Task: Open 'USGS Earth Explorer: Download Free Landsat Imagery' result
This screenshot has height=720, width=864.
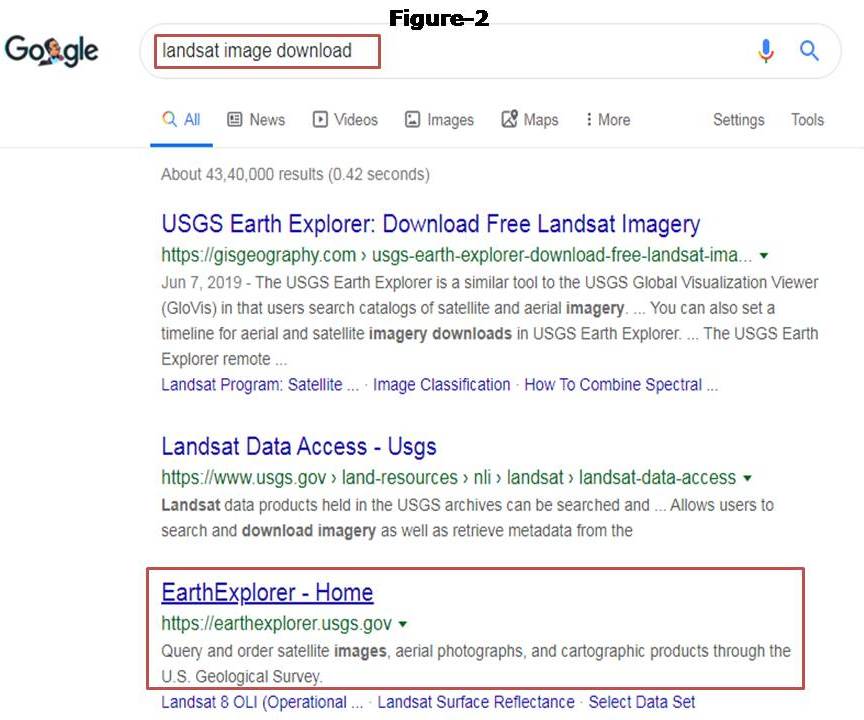Action: click(x=430, y=224)
